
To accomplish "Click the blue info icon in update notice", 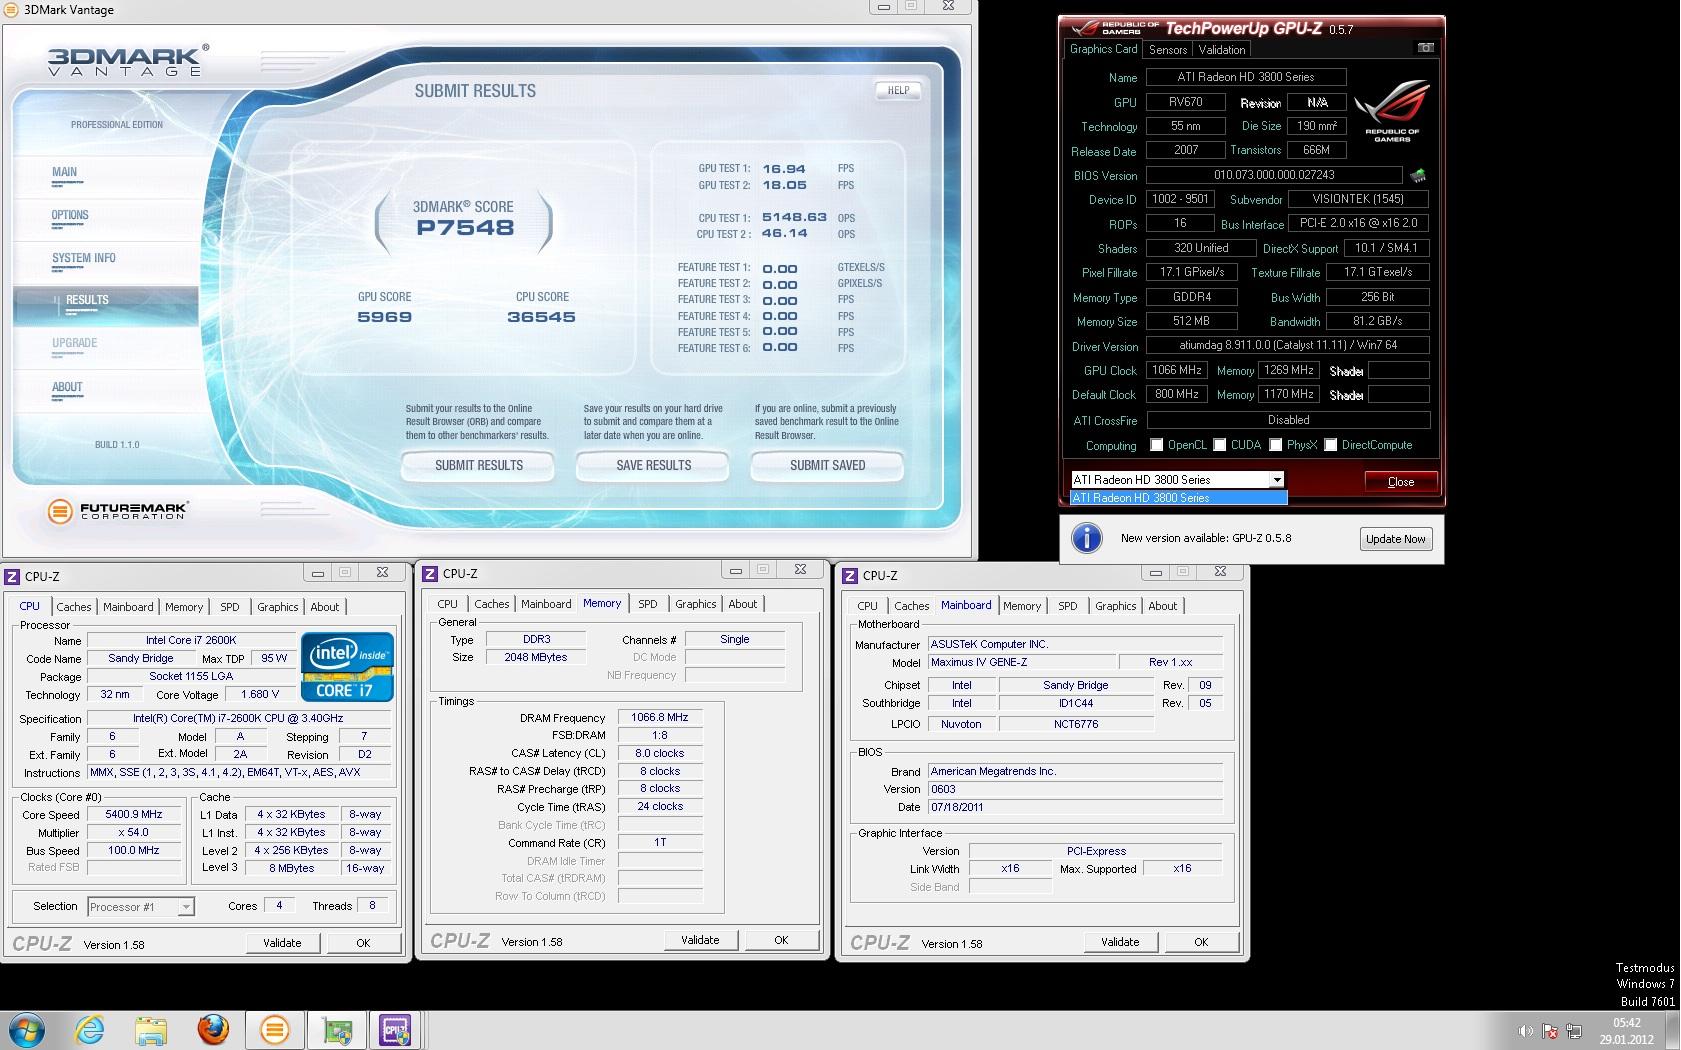I will coord(1086,538).
